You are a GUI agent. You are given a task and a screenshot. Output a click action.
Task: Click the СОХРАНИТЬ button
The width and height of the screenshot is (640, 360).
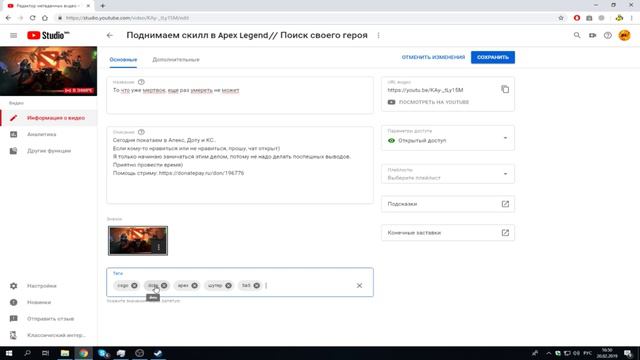(493, 57)
